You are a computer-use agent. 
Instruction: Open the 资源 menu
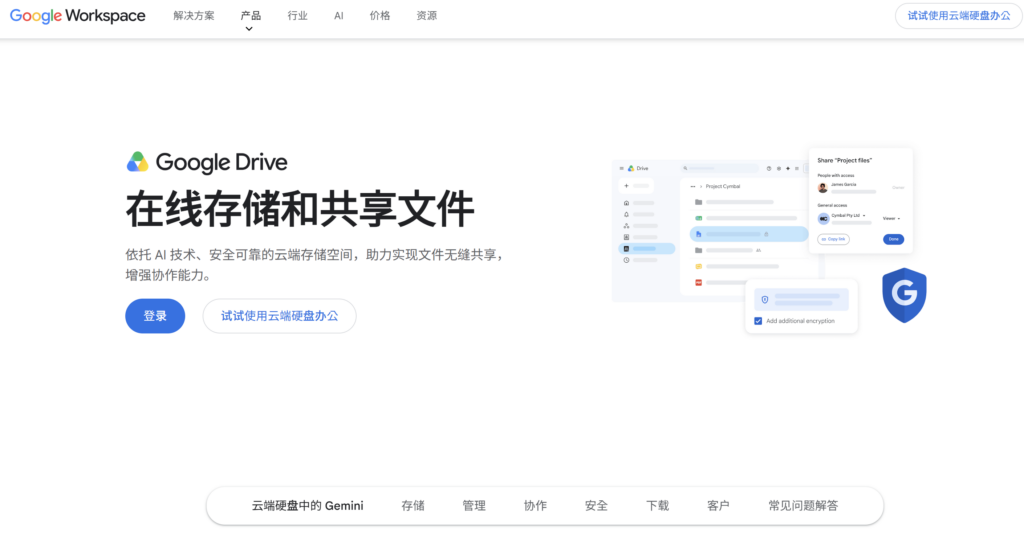tap(427, 16)
